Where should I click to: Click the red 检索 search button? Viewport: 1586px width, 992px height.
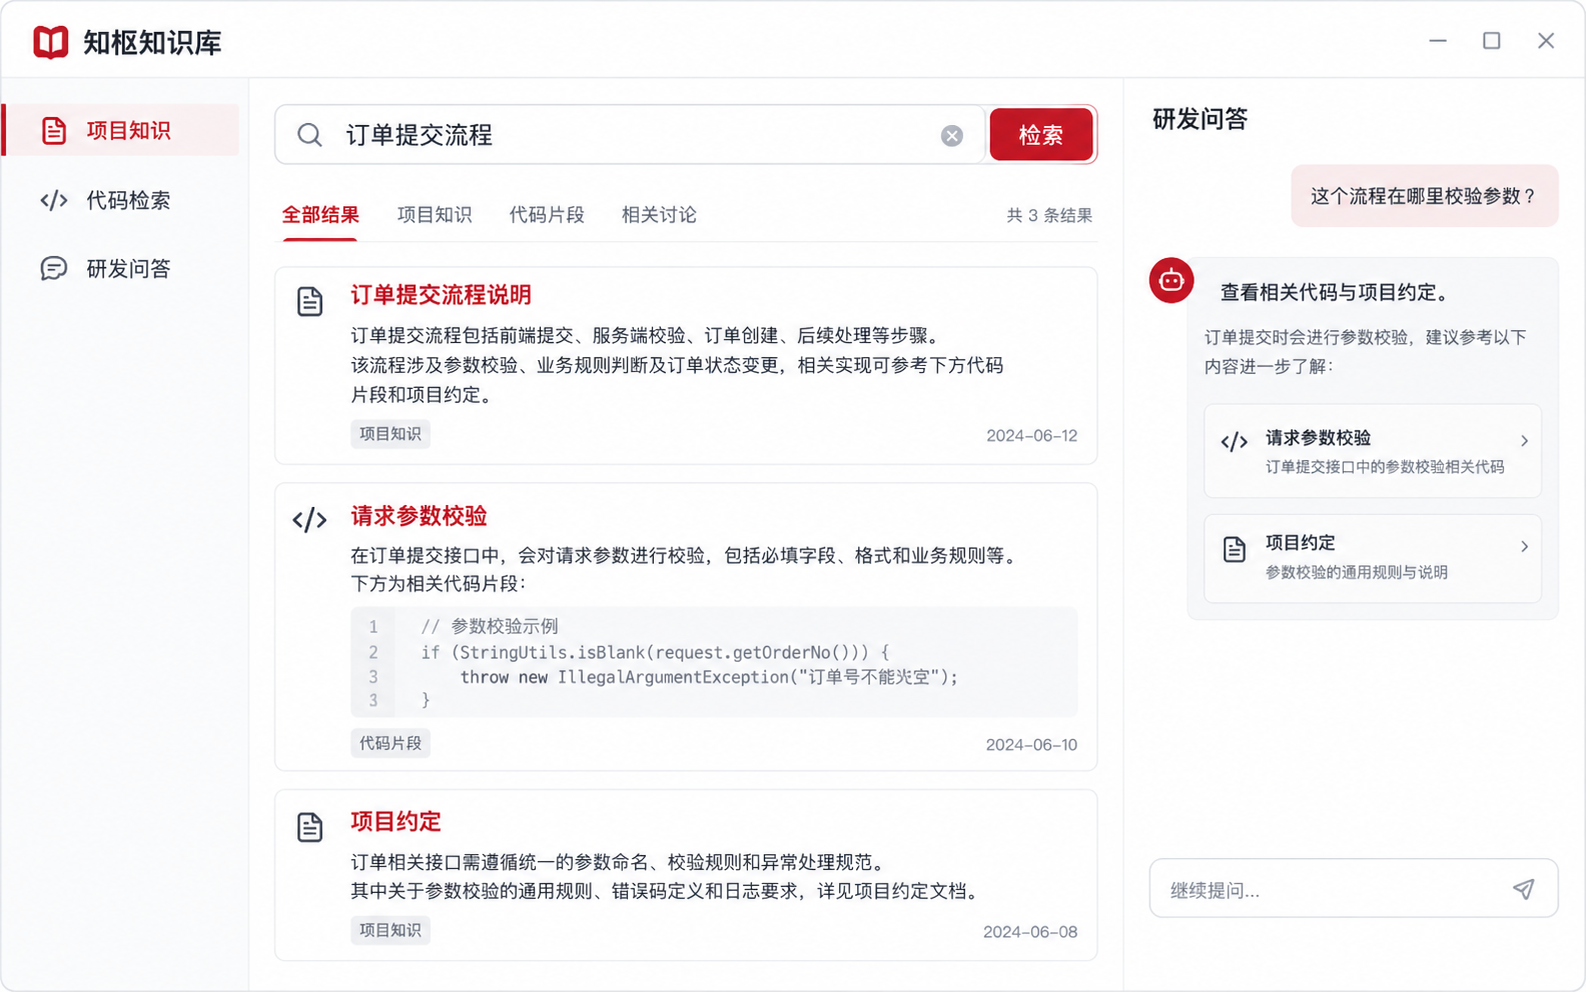click(1041, 135)
